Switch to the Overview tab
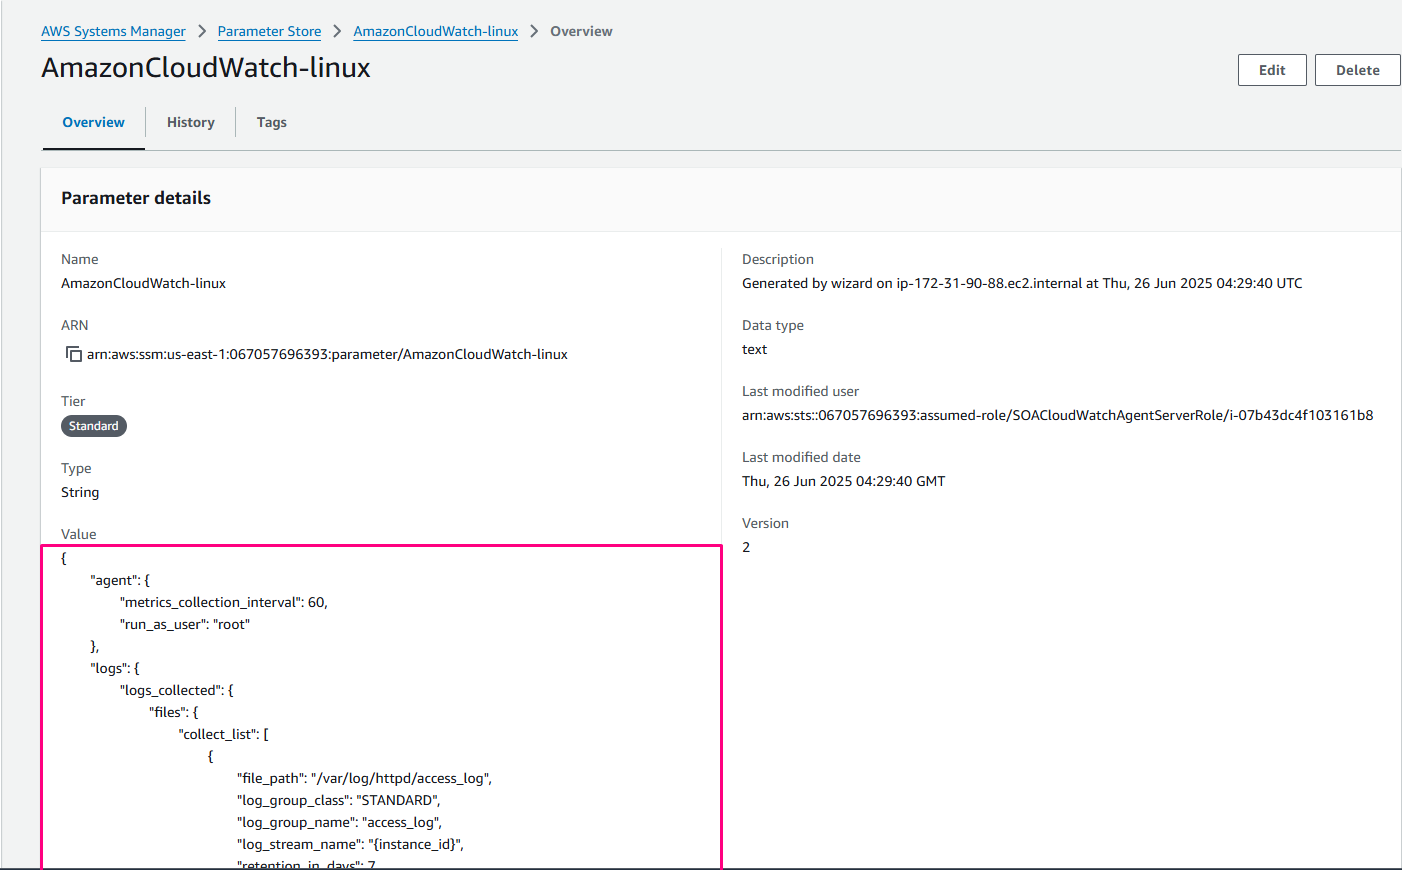The height and width of the screenshot is (870, 1402). pyautogui.click(x=94, y=122)
